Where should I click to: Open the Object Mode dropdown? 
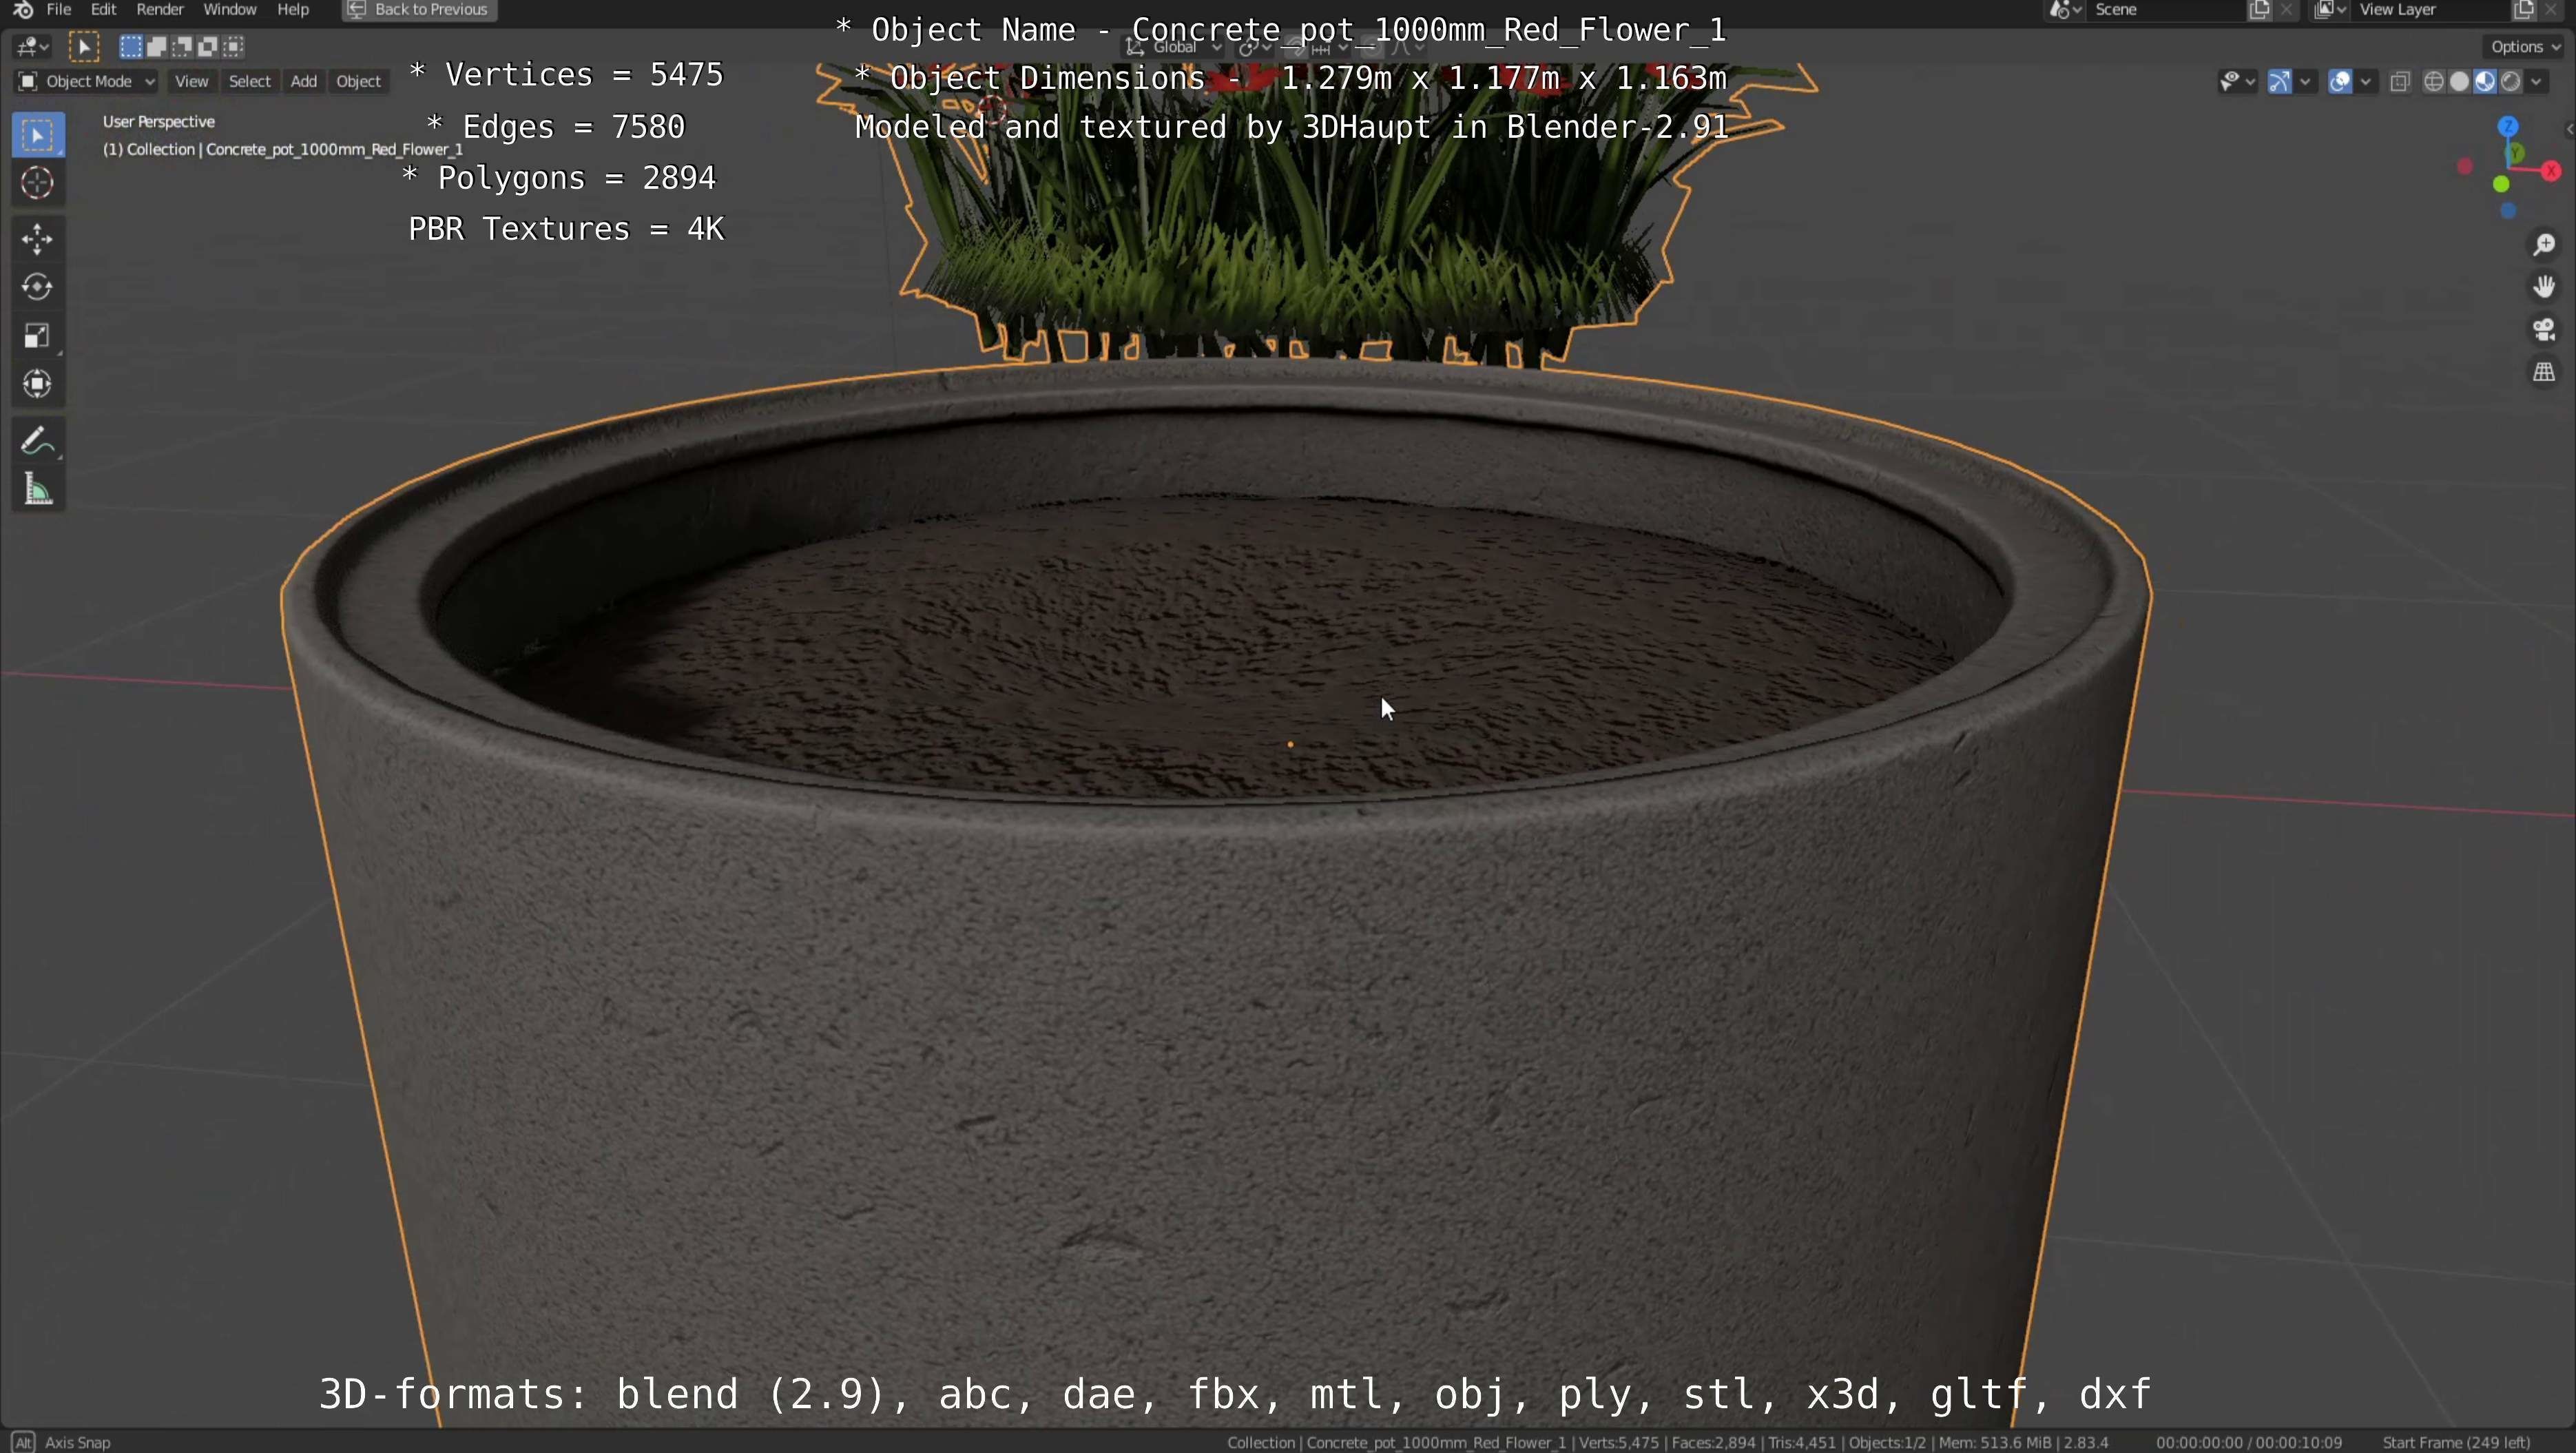[87, 82]
